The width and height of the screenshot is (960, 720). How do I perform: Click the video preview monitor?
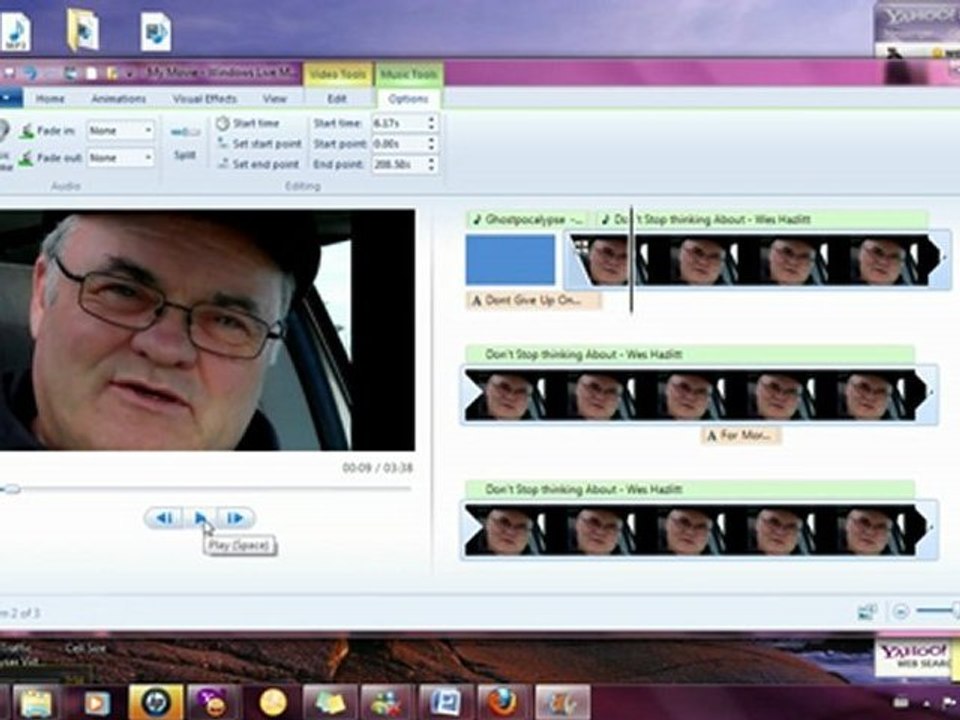click(x=207, y=330)
